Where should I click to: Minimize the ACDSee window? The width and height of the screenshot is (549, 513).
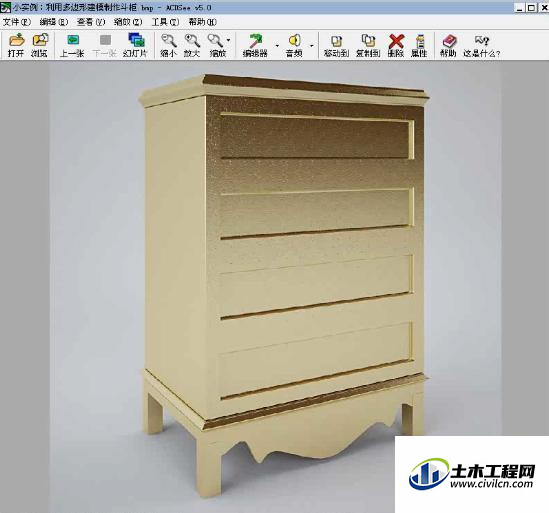[x=520, y=7]
